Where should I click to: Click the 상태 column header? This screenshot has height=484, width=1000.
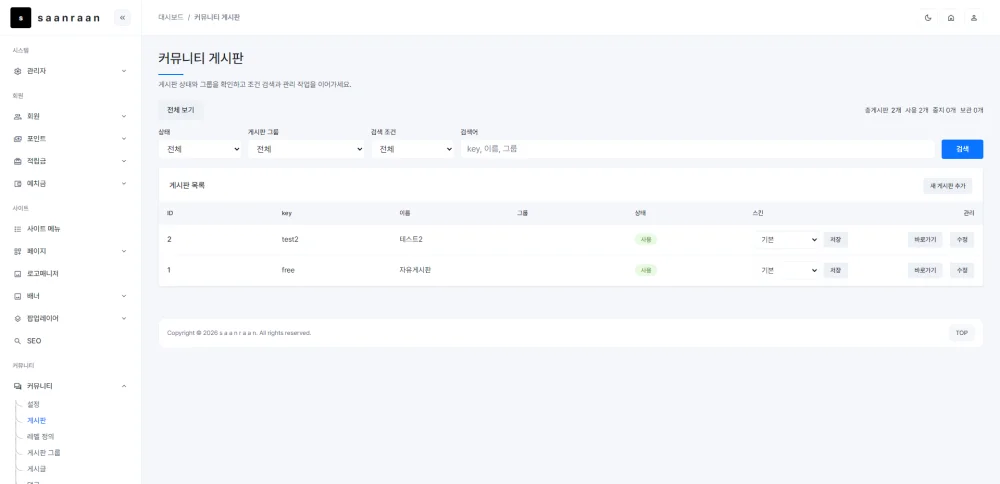(x=640, y=213)
